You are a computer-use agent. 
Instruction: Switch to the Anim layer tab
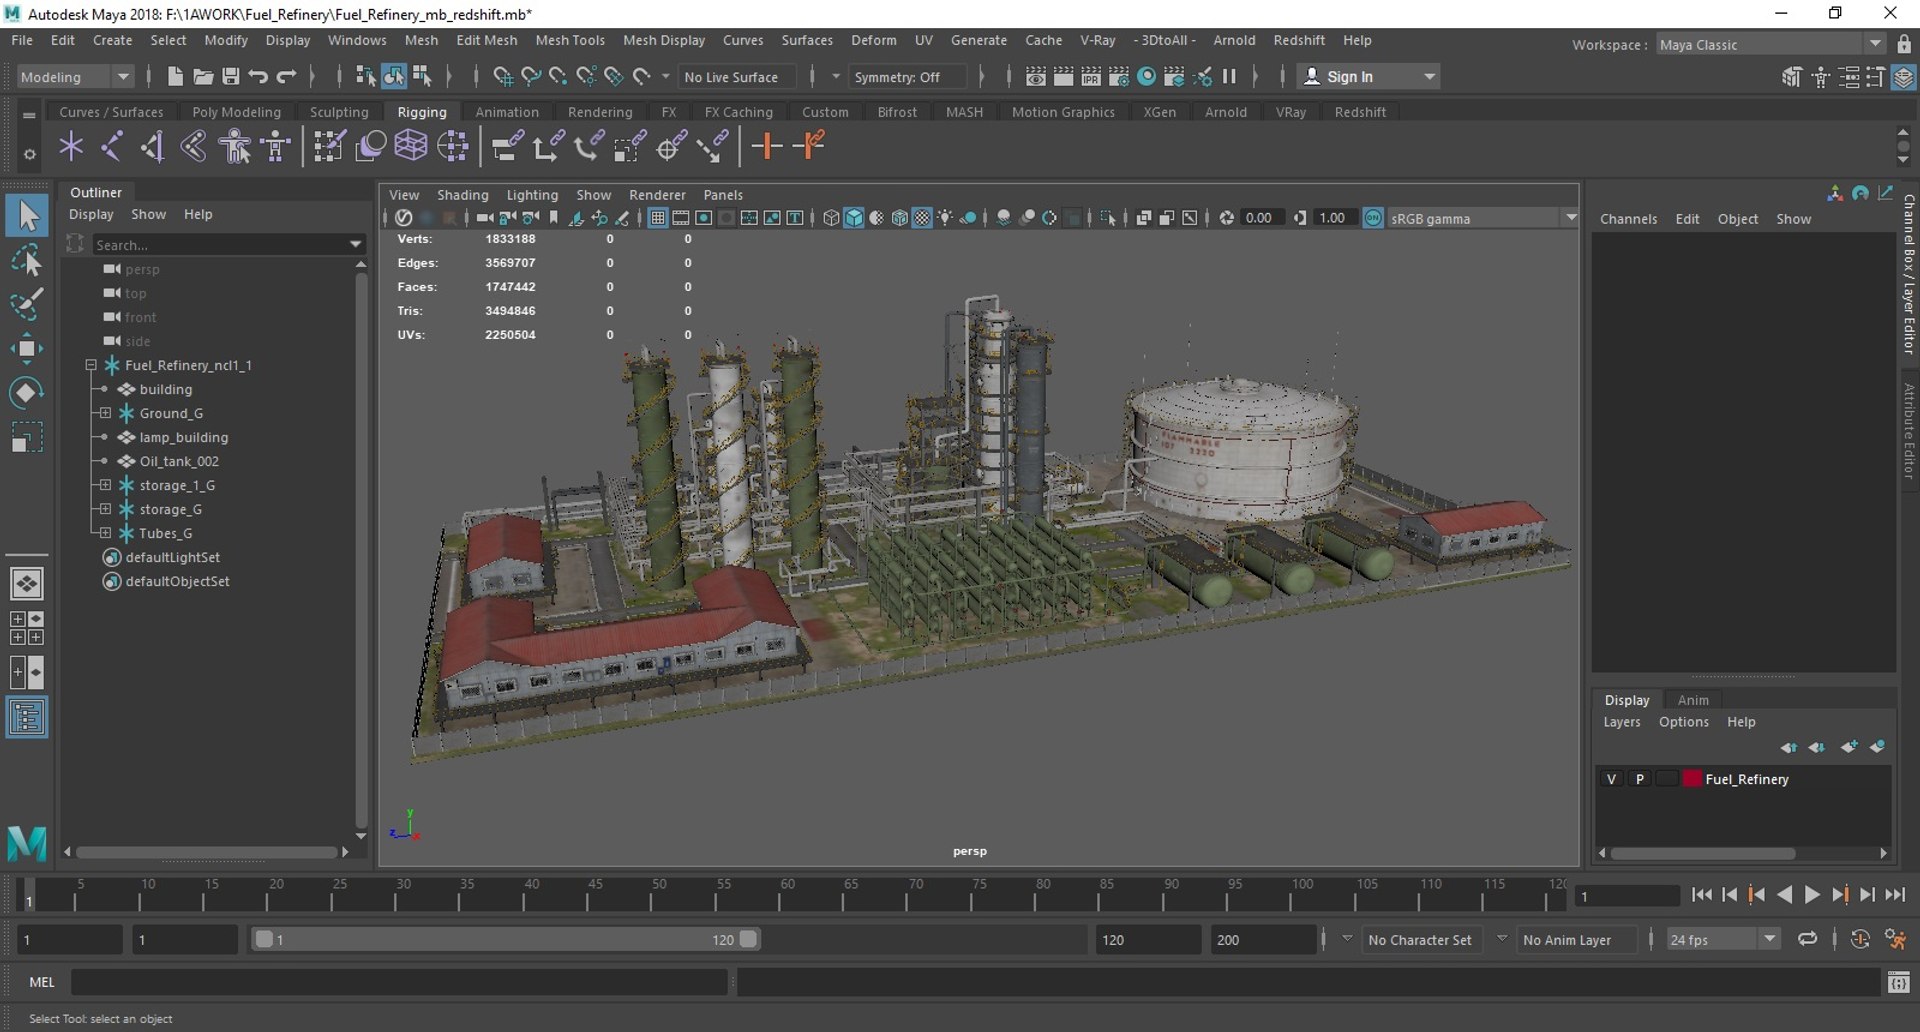pos(1693,700)
